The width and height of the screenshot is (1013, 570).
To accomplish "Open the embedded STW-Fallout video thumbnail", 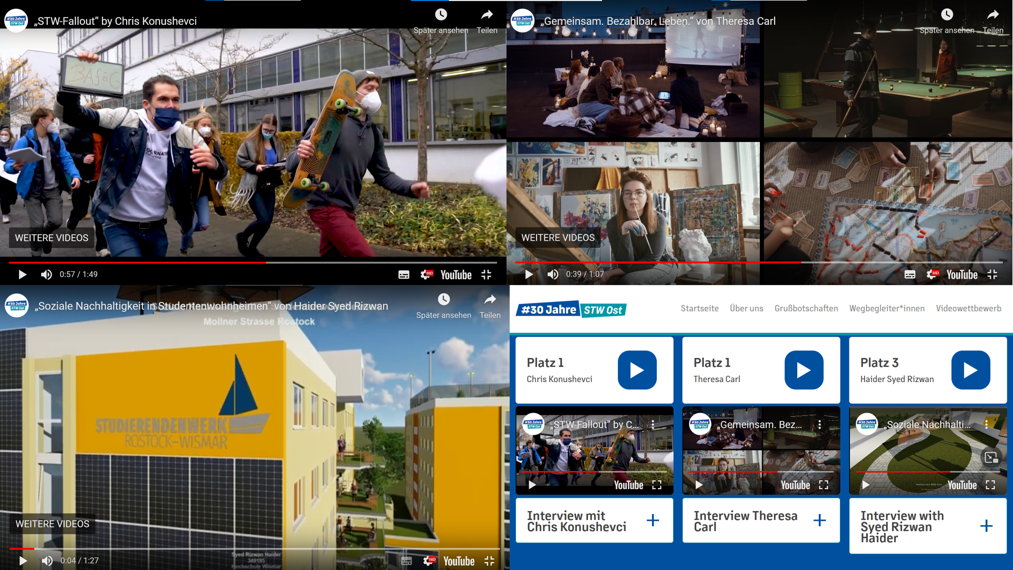I will tap(594, 451).
